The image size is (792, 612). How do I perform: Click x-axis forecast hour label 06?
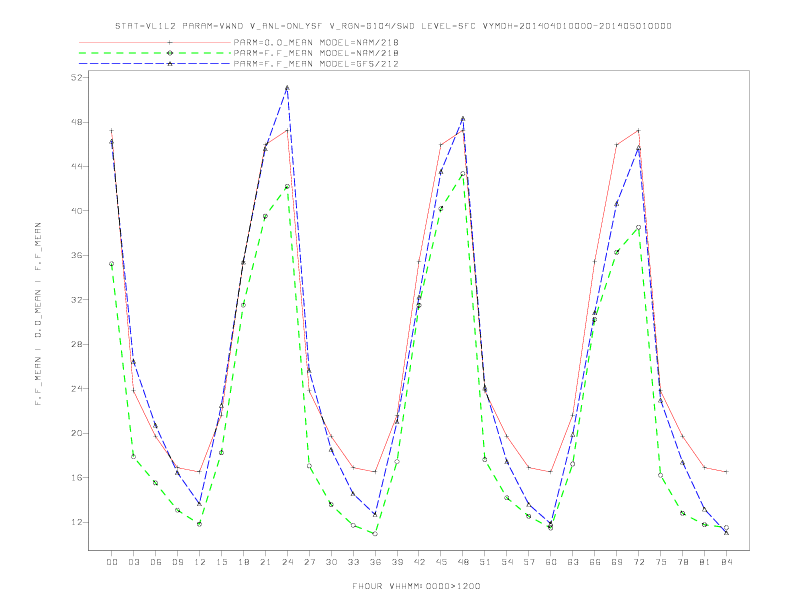point(156,562)
